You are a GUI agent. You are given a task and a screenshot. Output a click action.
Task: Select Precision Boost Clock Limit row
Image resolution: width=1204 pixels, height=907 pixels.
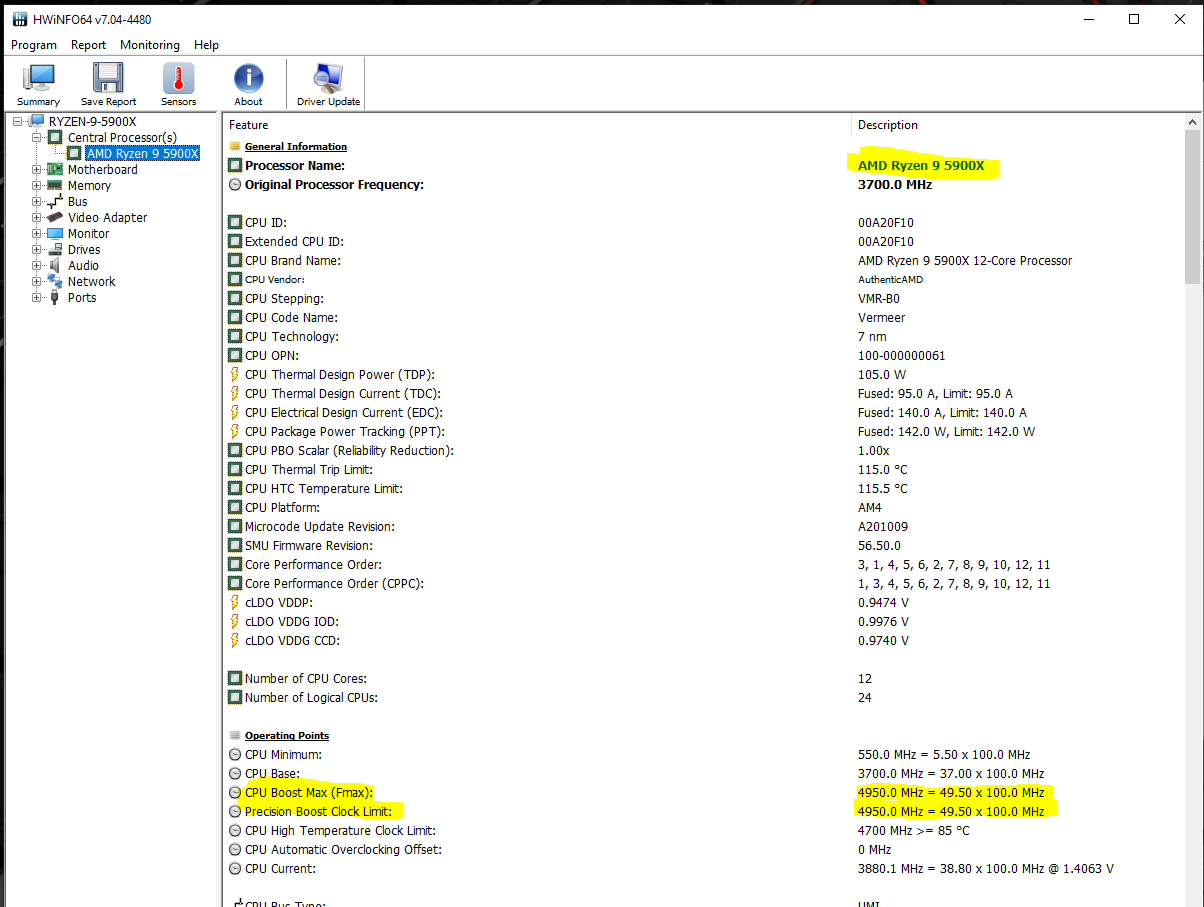click(x=704, y=811)
